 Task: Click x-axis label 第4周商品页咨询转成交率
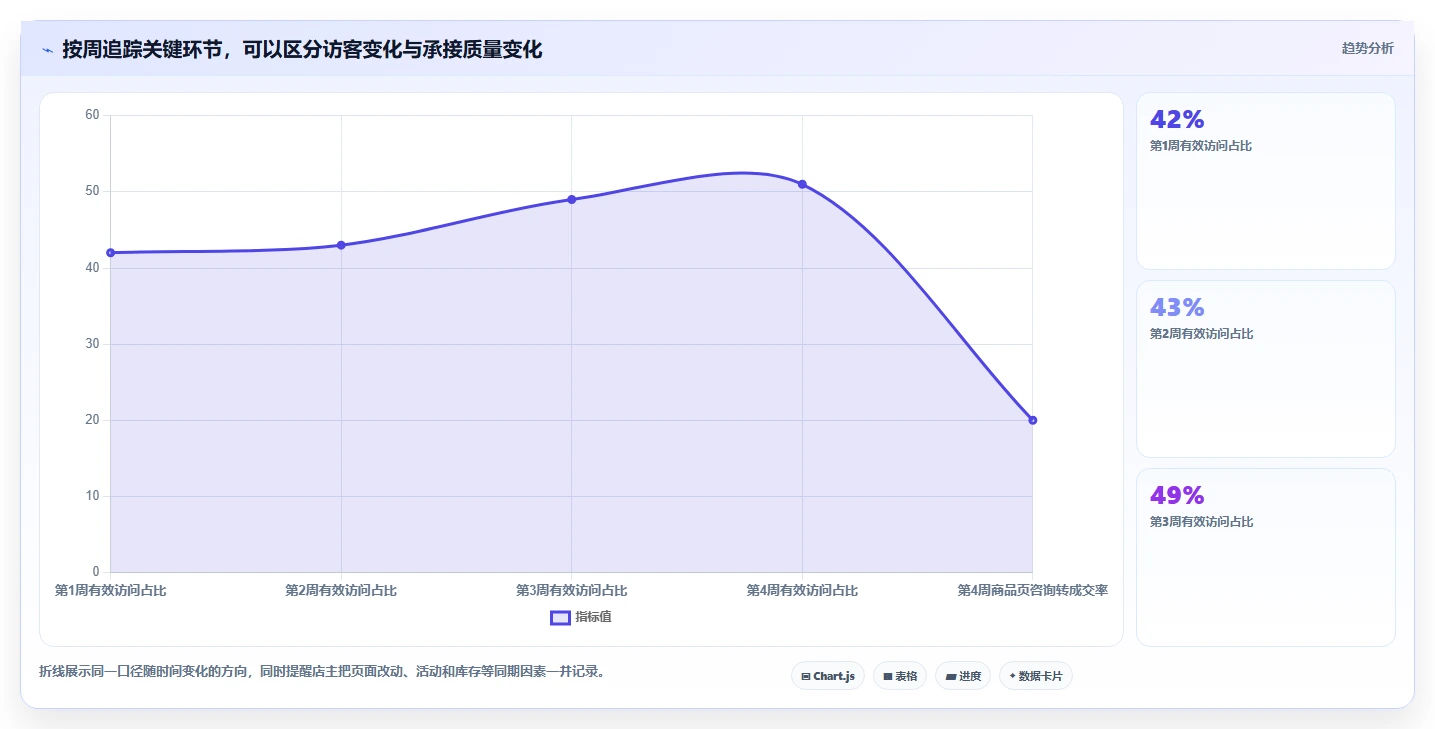tap(1032, 591)
